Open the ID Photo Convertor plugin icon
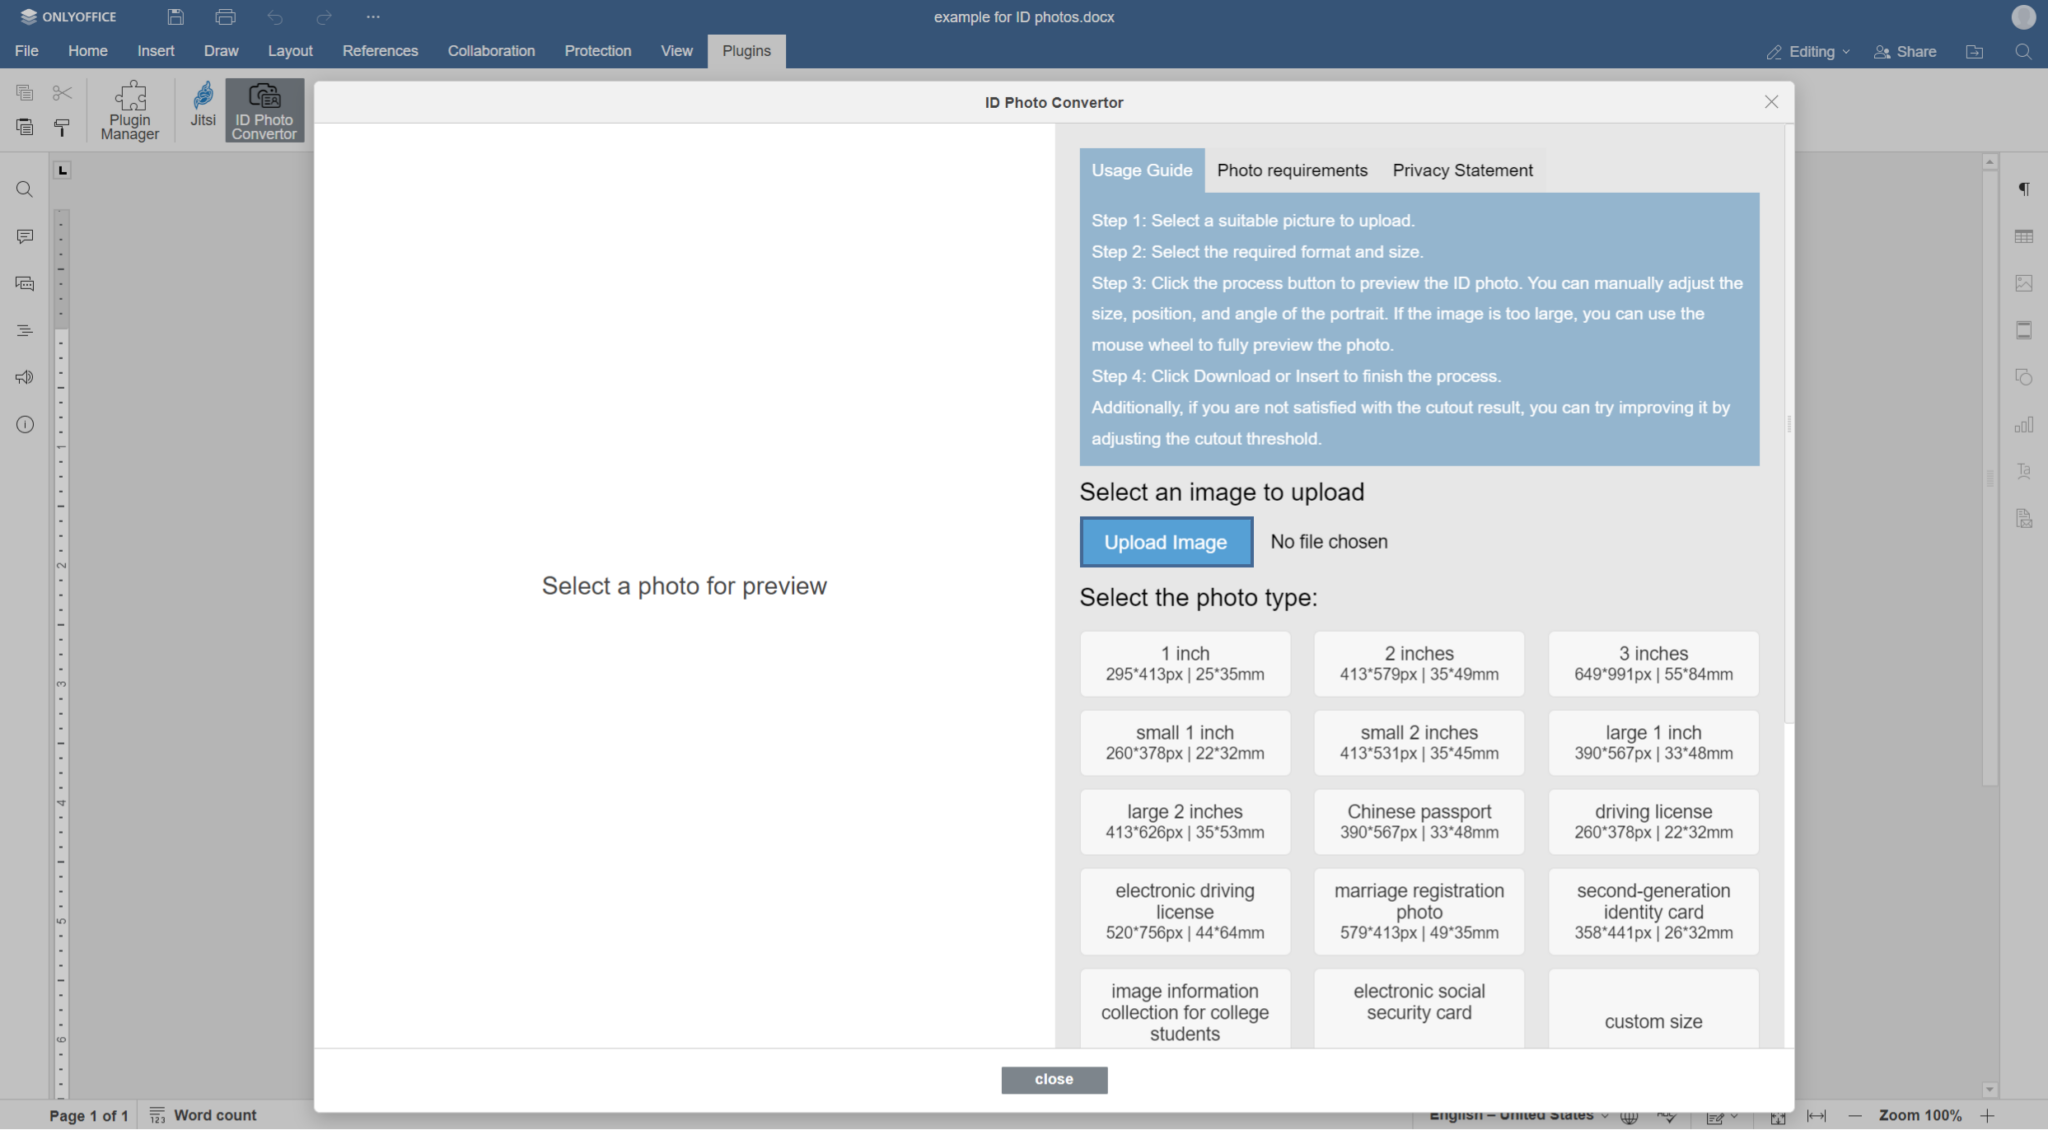Image resolution: width=2048 pixels, height=1130 pixels. (263, 108)
